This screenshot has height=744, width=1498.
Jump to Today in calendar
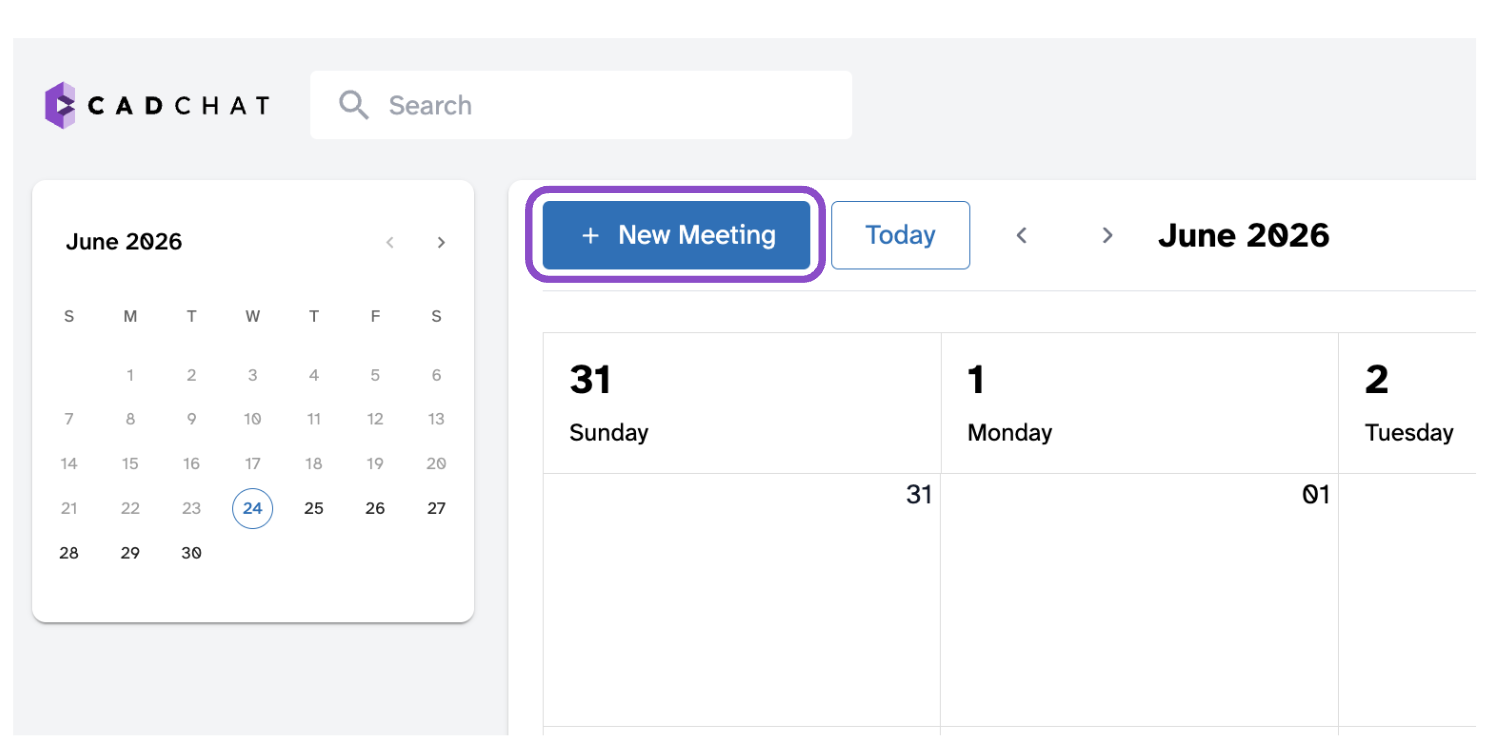pyautogui.click(x=900, y=235)
